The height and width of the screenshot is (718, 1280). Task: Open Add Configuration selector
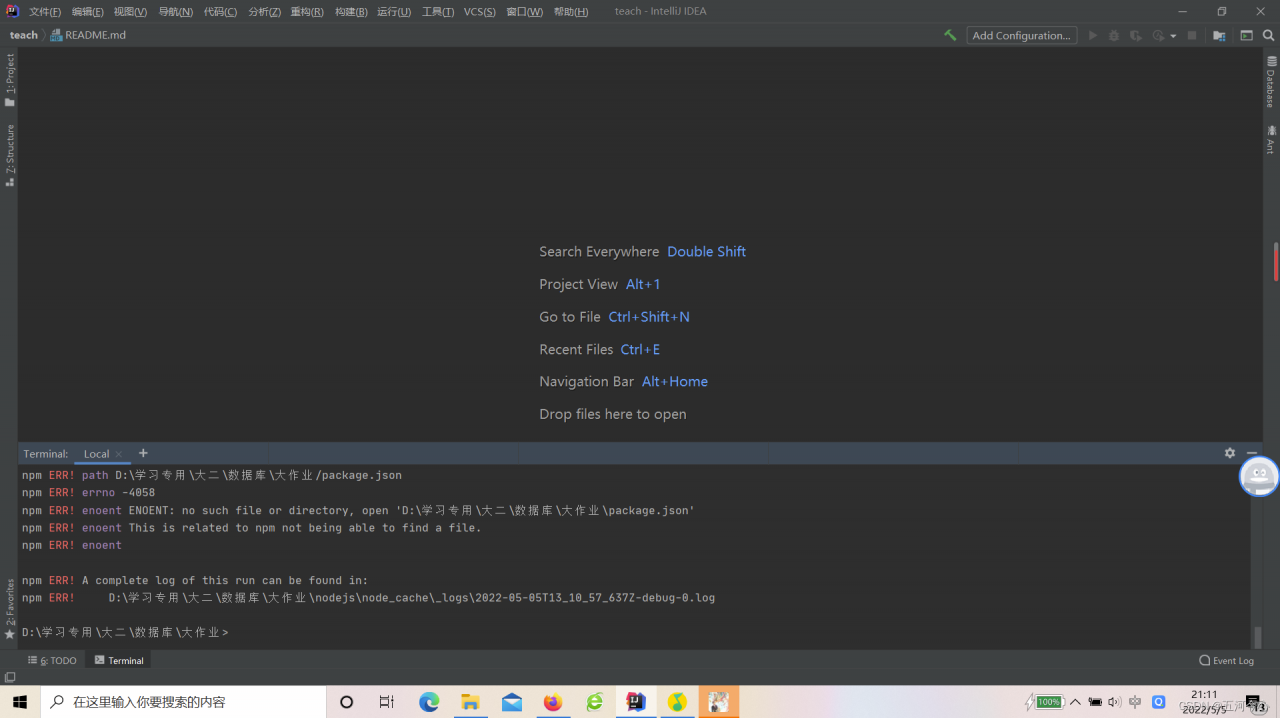click(1021, 35)
